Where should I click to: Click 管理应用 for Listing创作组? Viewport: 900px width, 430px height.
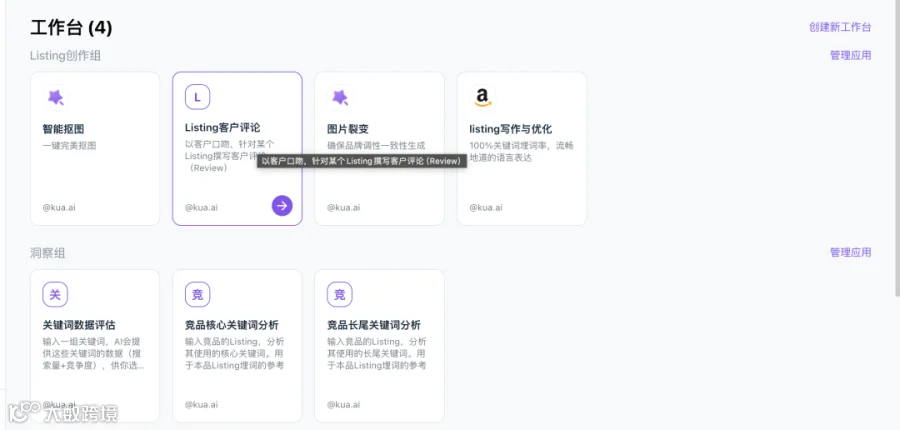click(850, 55)
